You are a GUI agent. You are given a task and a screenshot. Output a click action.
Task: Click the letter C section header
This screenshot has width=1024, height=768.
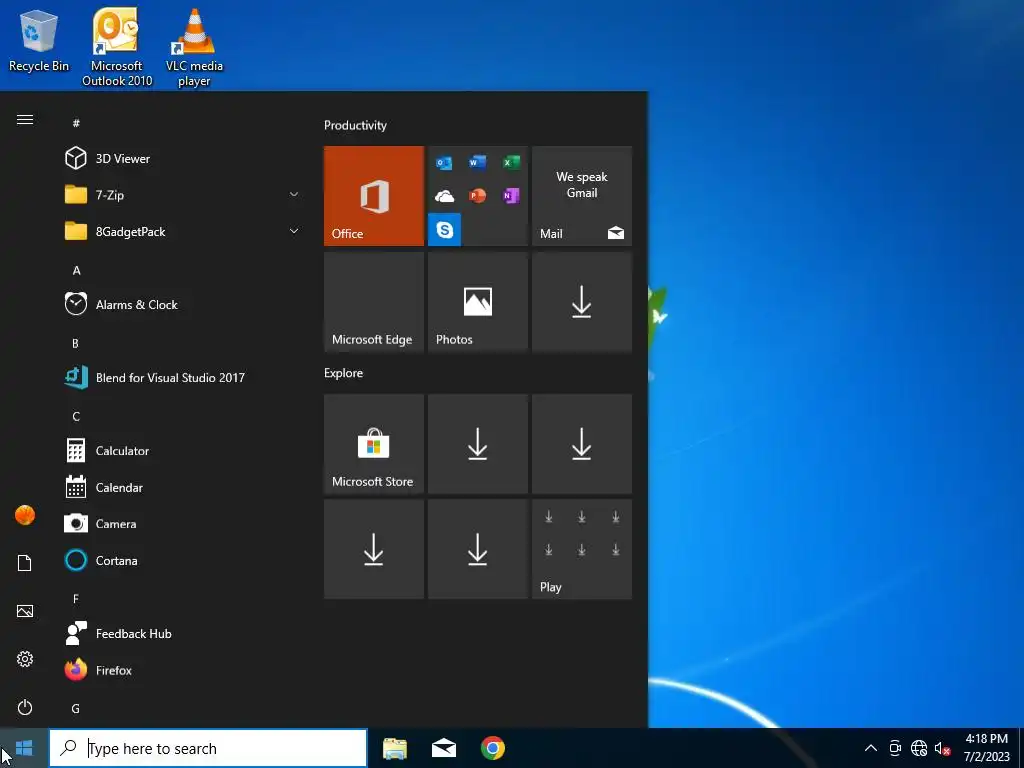[x=76, y=417]
